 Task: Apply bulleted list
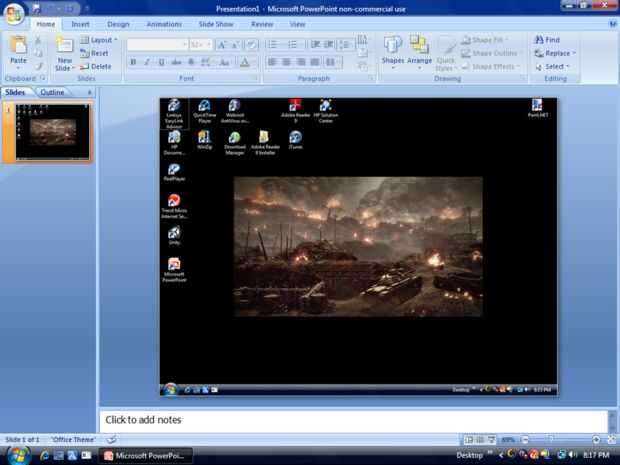click(274, 44)
